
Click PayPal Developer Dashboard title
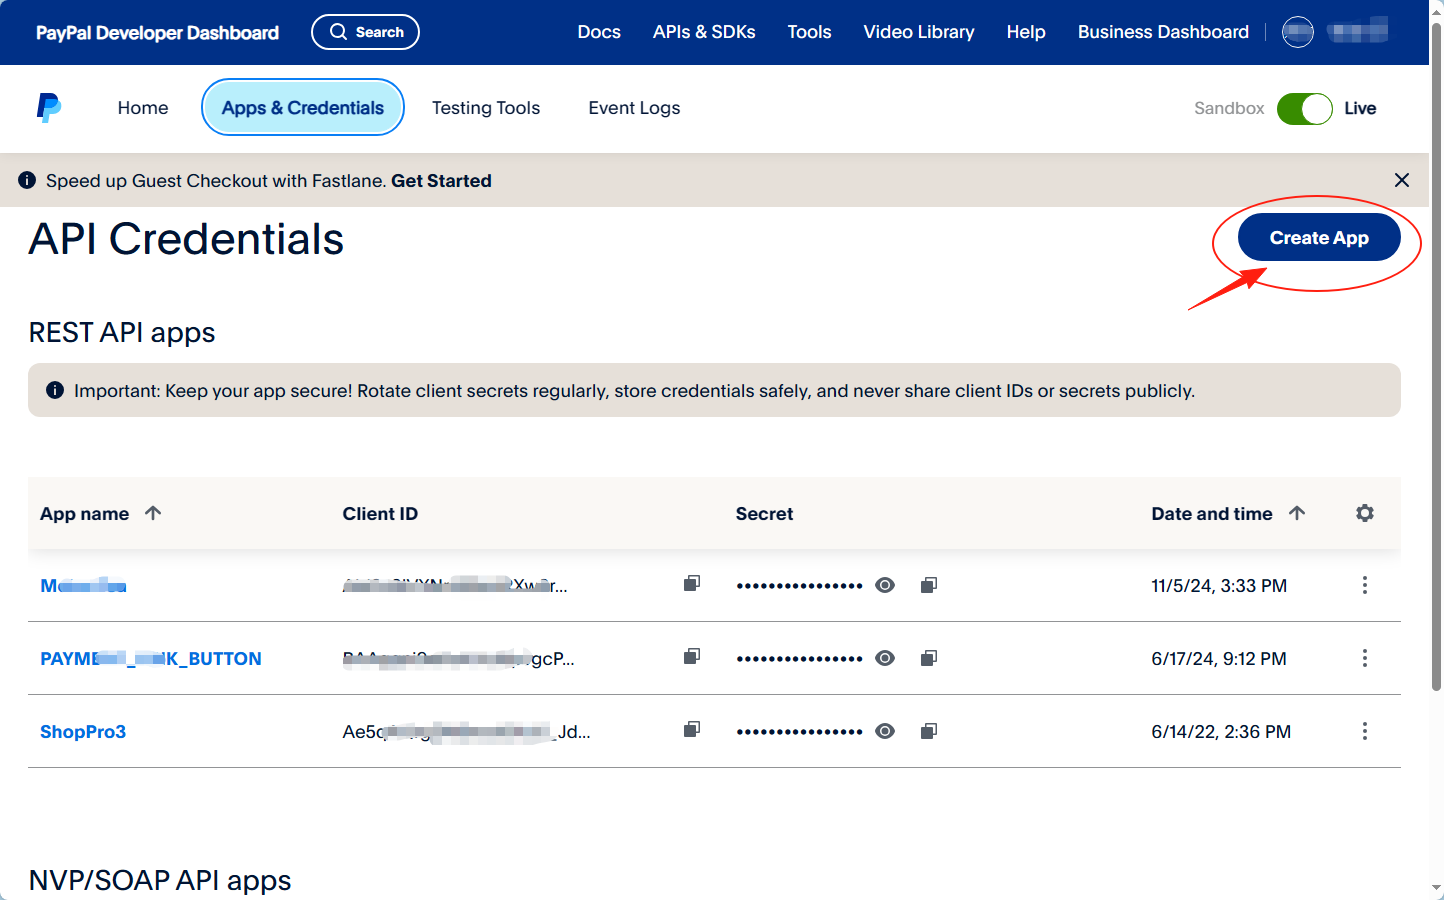coord(157,33)
